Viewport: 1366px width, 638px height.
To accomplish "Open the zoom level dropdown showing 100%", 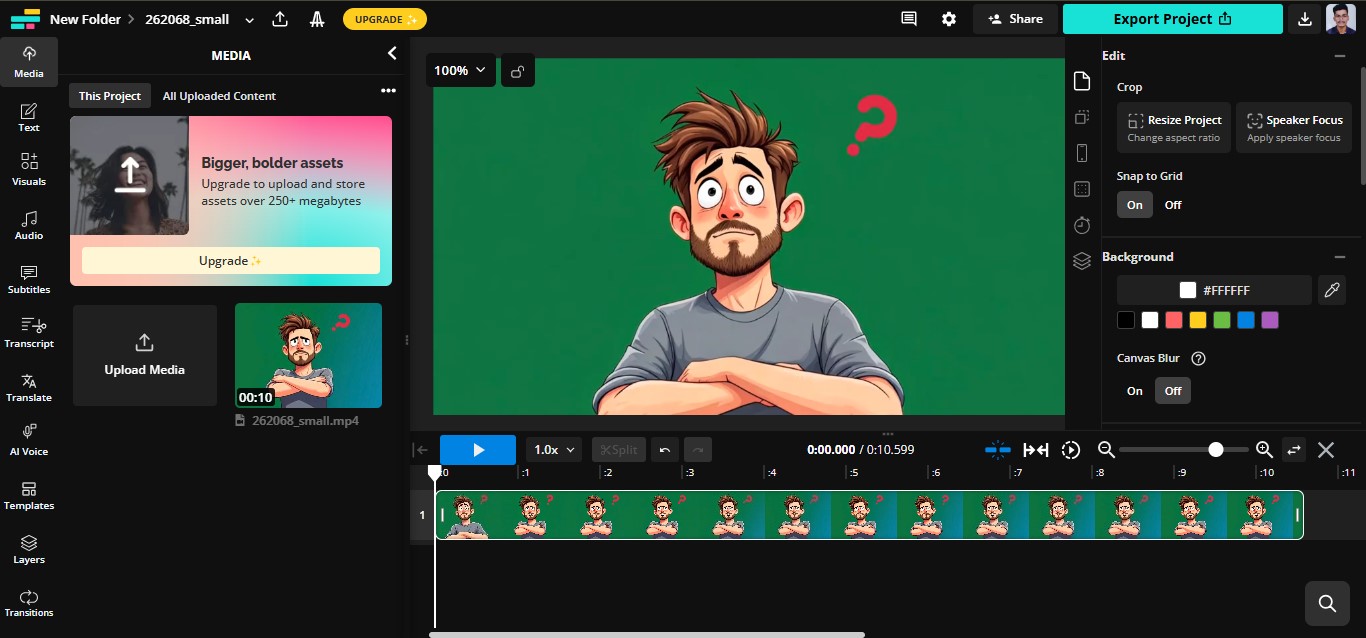I will [459, 70].
